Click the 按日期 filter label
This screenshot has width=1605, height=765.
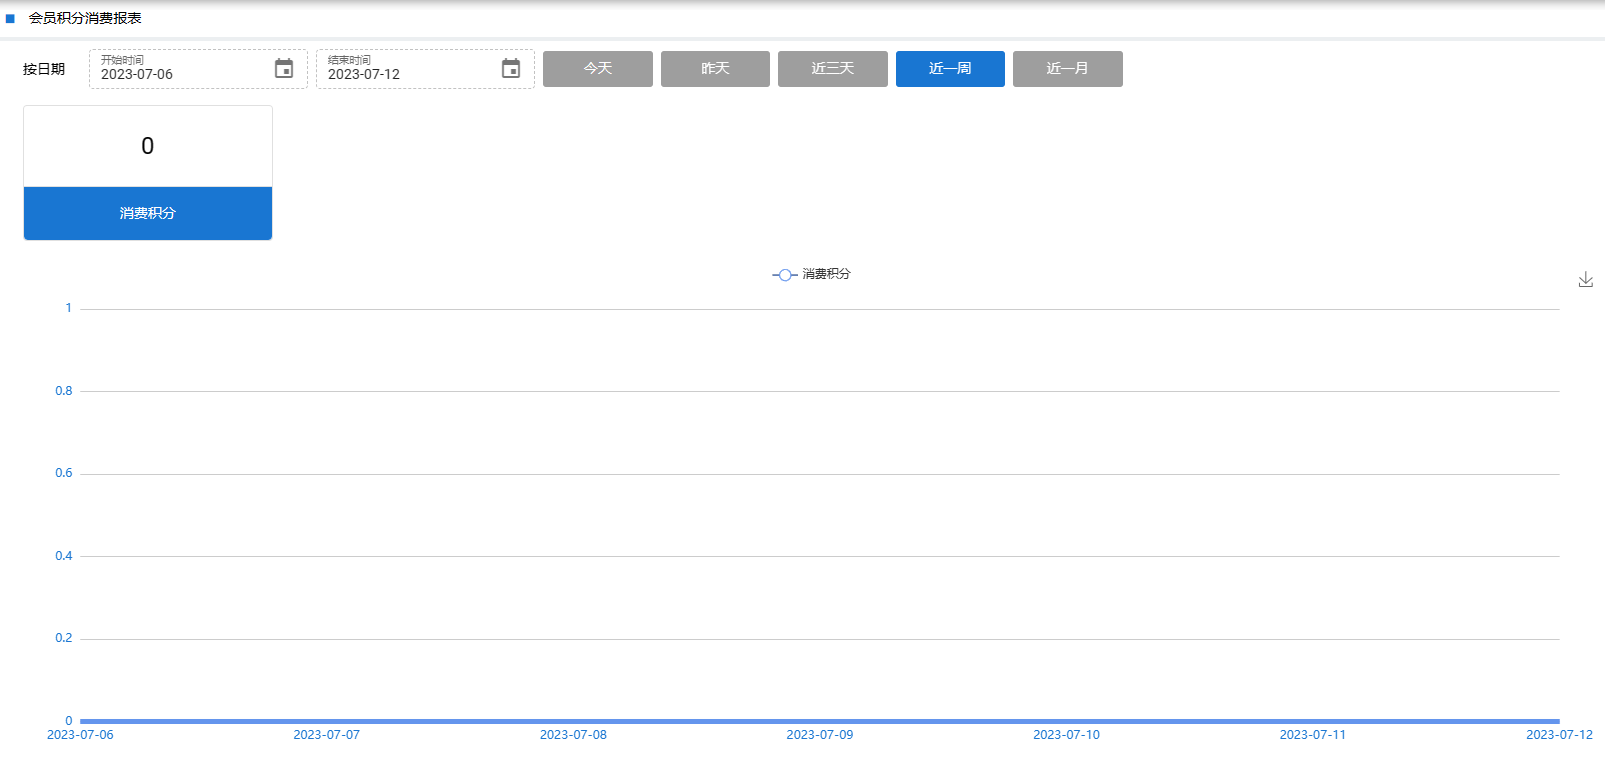(44, 69)
